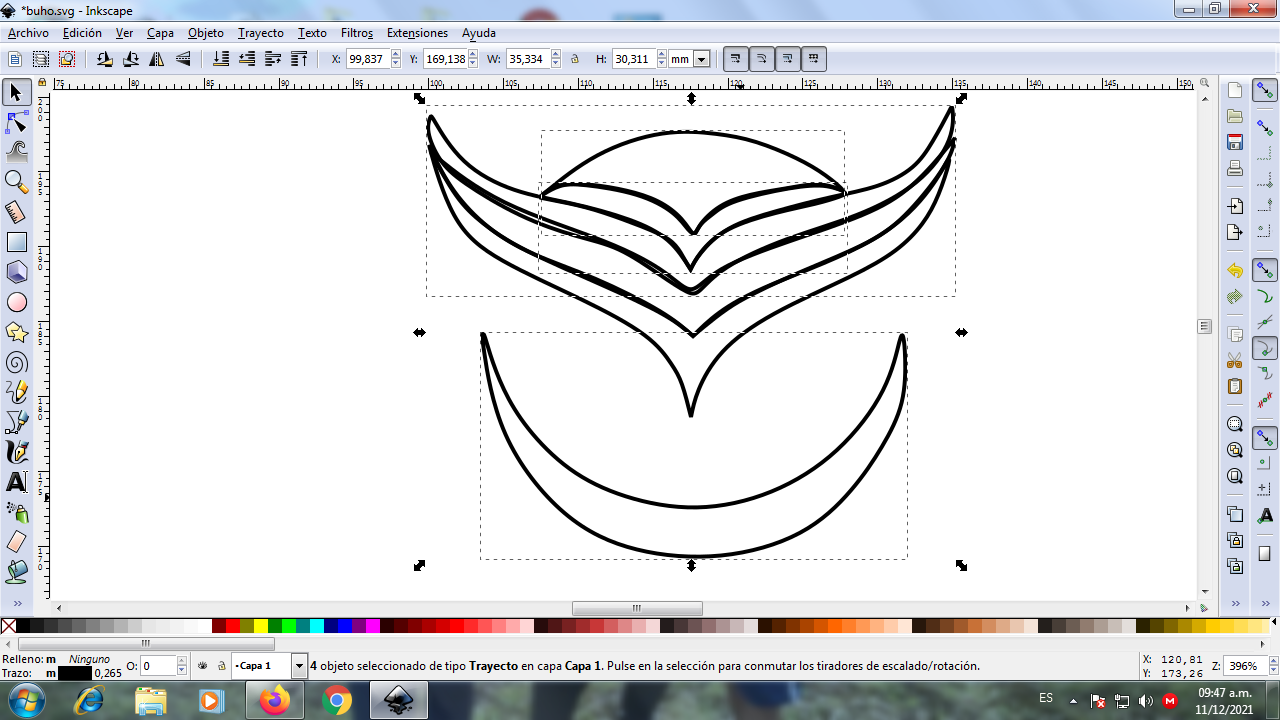Select the Selector arrow tool

click(16, 92)
